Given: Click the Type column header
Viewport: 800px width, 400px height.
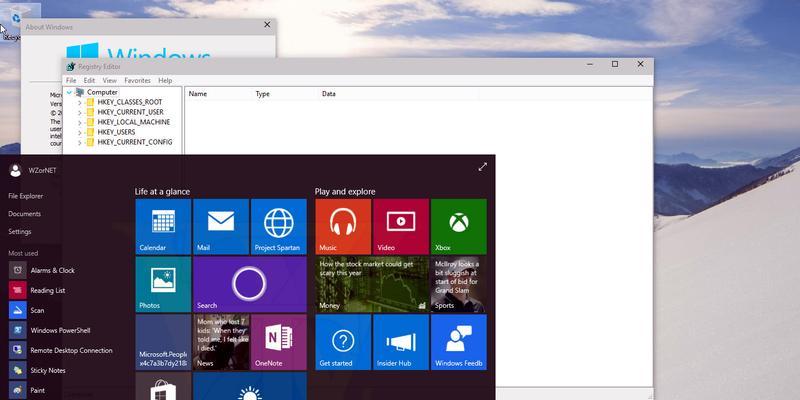Looking at the screenshot, I should (x=285, y=94).
